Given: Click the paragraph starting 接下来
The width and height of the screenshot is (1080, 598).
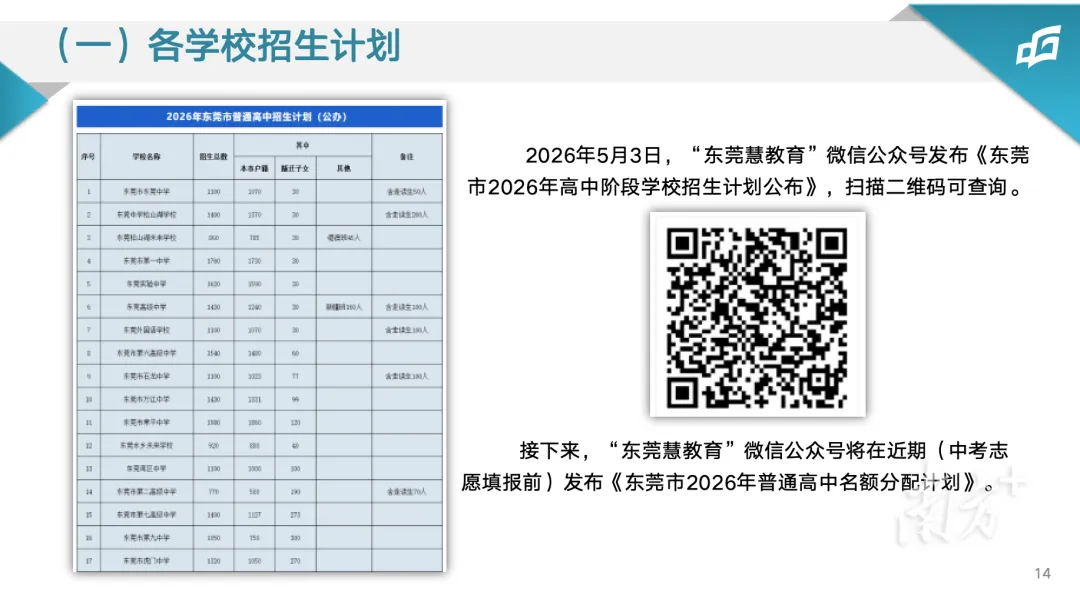Looking at the screenshot, I should pos(734,466).
